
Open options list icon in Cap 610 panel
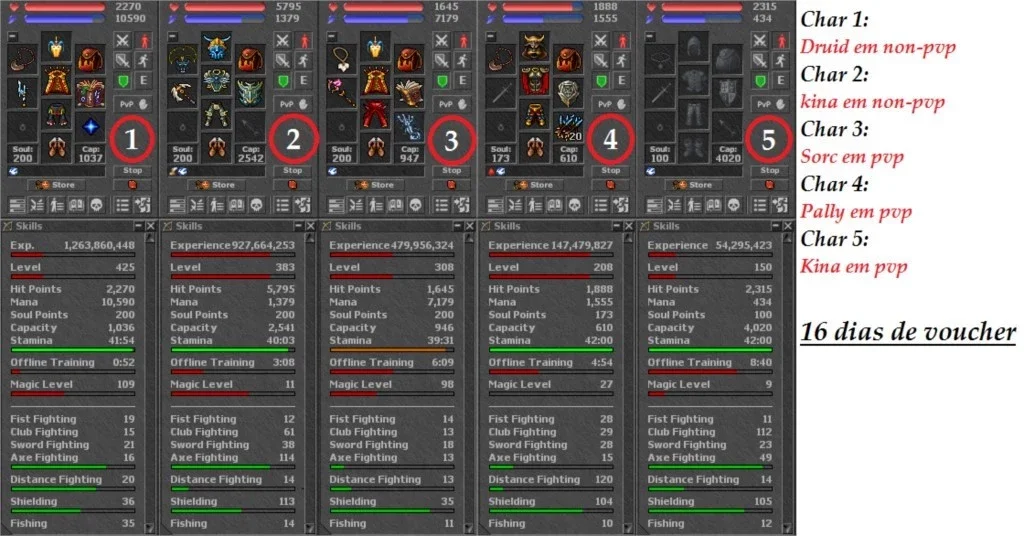click(601, 206)
